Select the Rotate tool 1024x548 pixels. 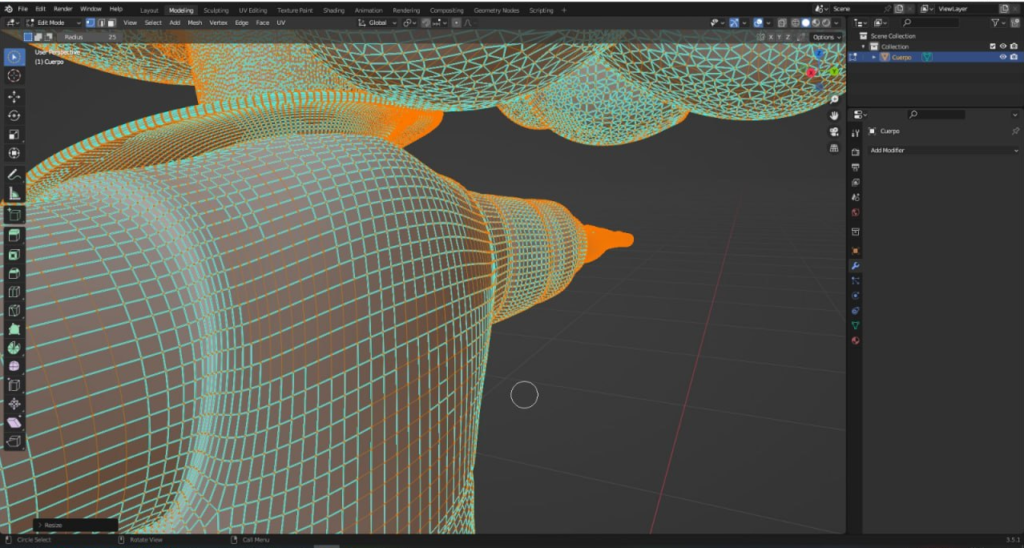coord(14,115)
